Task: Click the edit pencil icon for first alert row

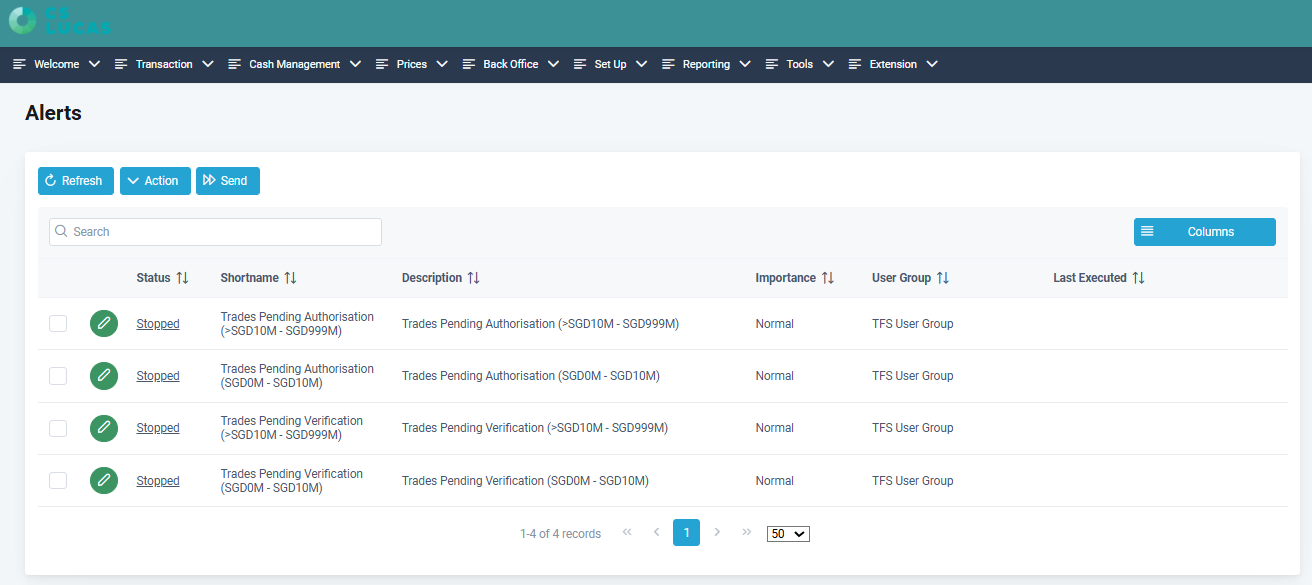Action: [103, 324]
